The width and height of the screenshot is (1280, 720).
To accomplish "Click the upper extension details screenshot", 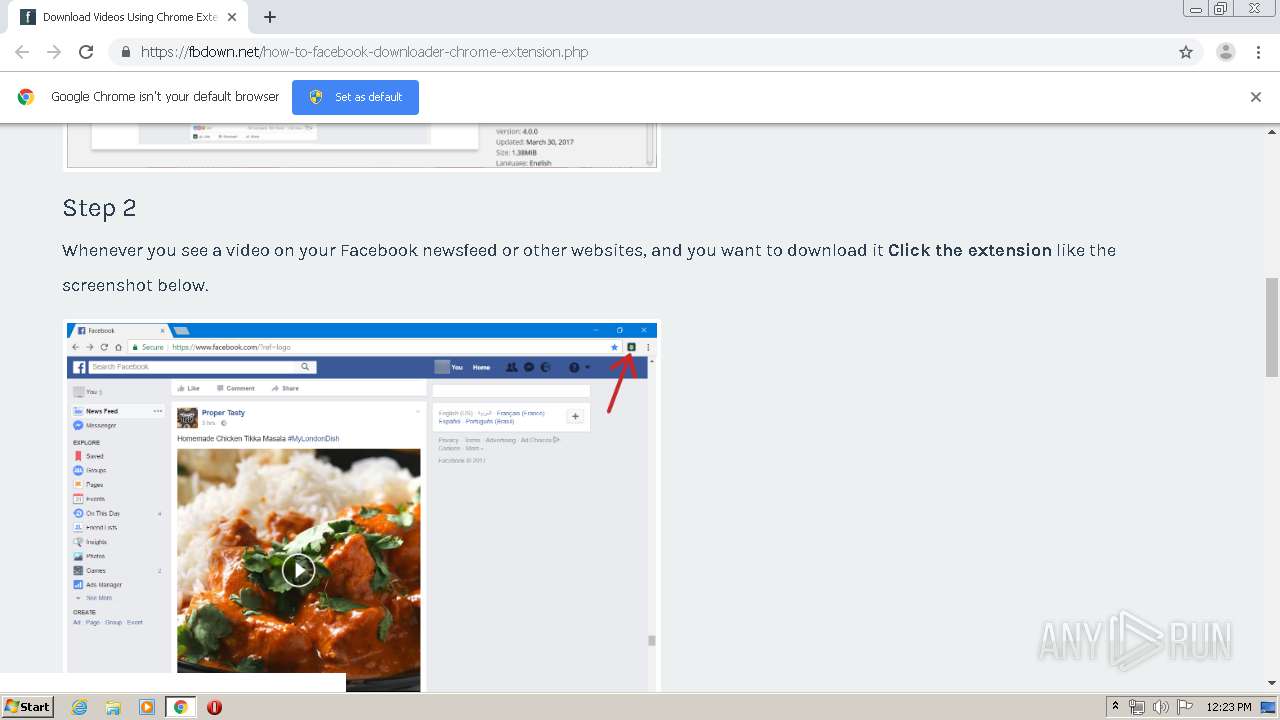I will point(362,147).
